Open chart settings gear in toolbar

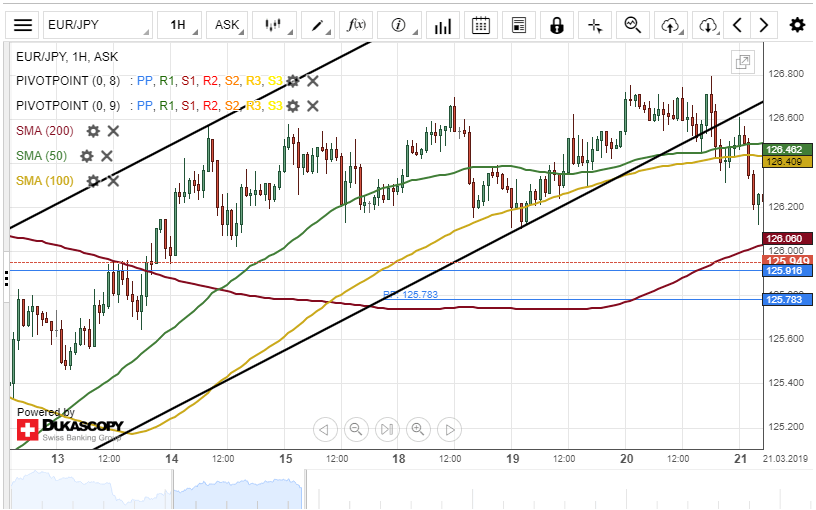click(797, 25)
